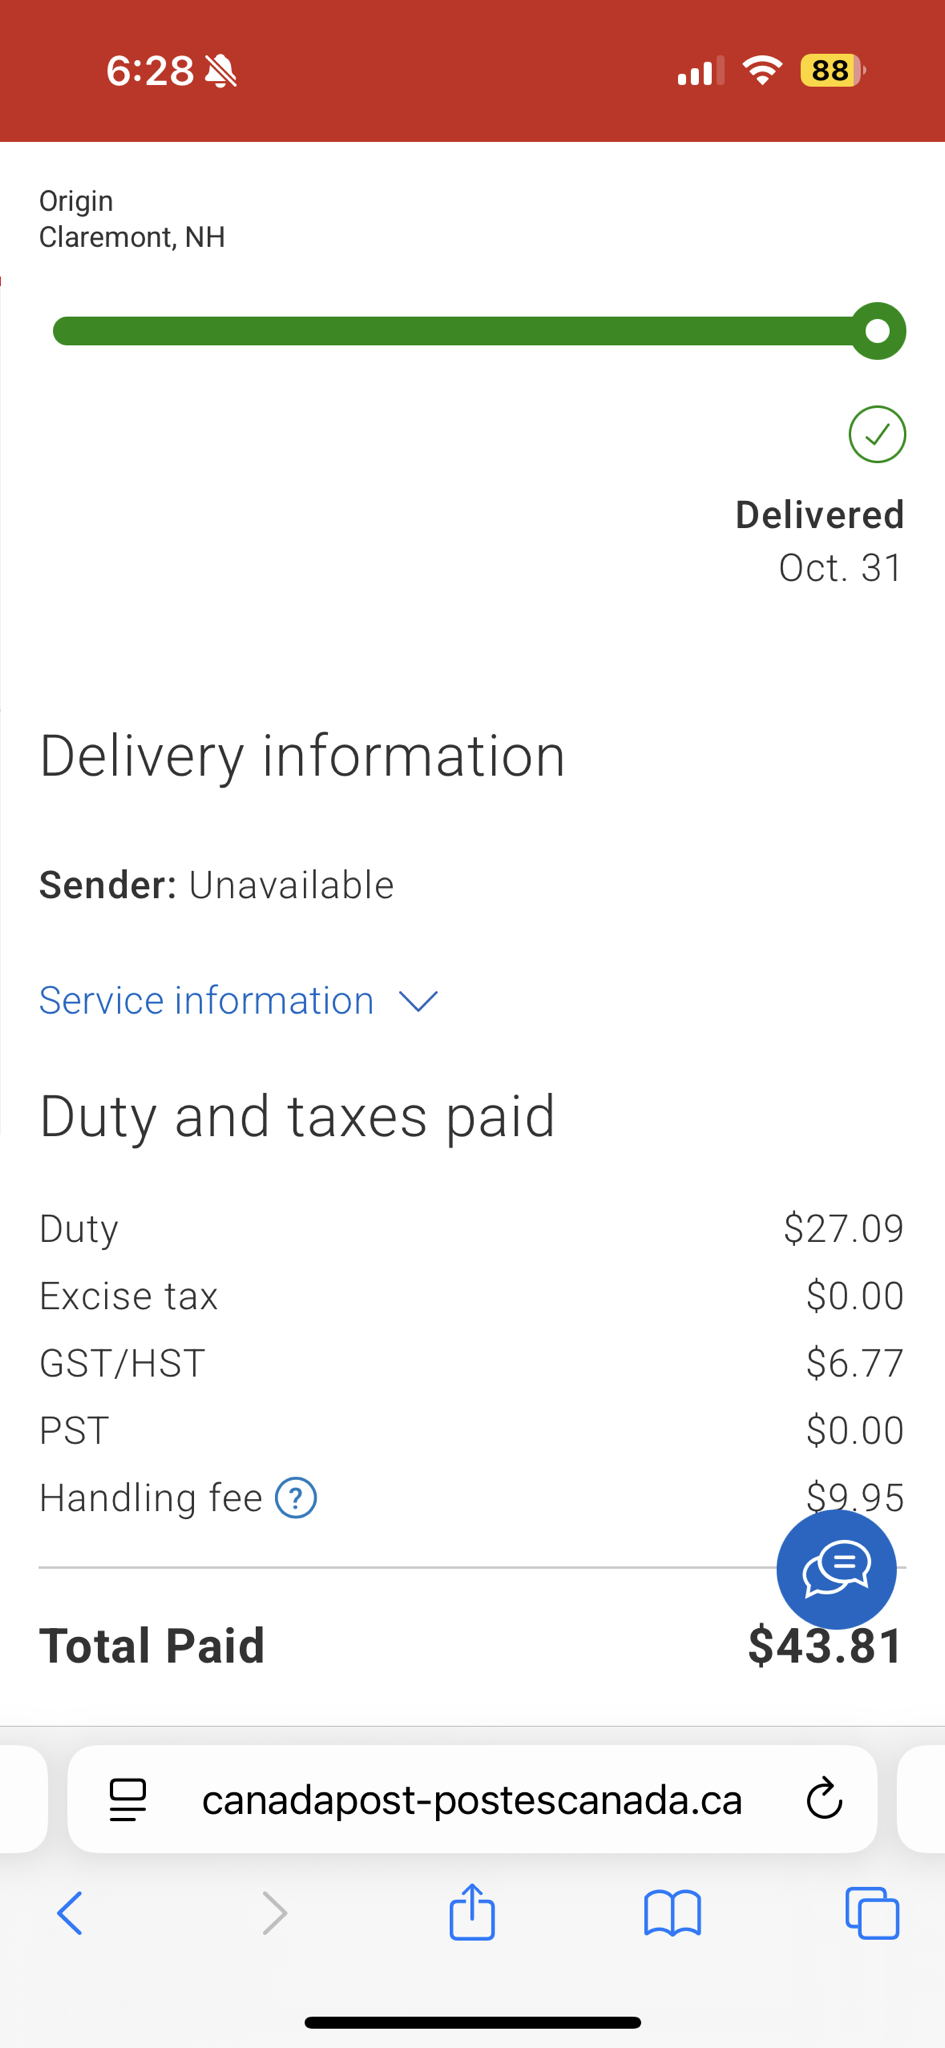Click the delivery progress bar end marker
Image resolution: width=945 pixels, height=2048 pixels.
[x=878, y=331]
